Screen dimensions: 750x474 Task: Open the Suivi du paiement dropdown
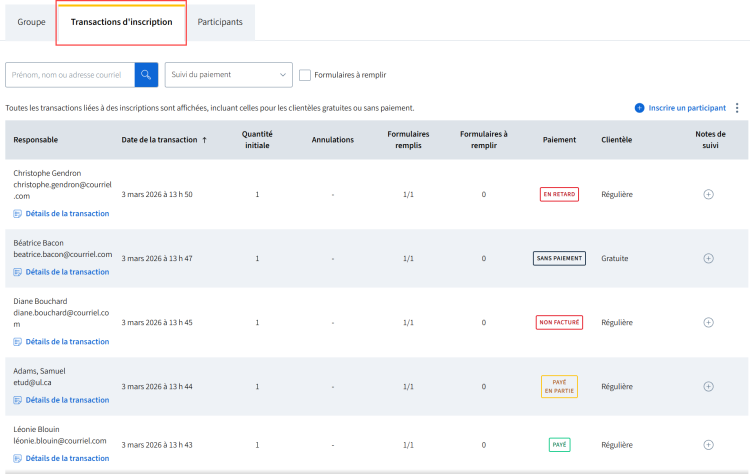click(227, 75)
